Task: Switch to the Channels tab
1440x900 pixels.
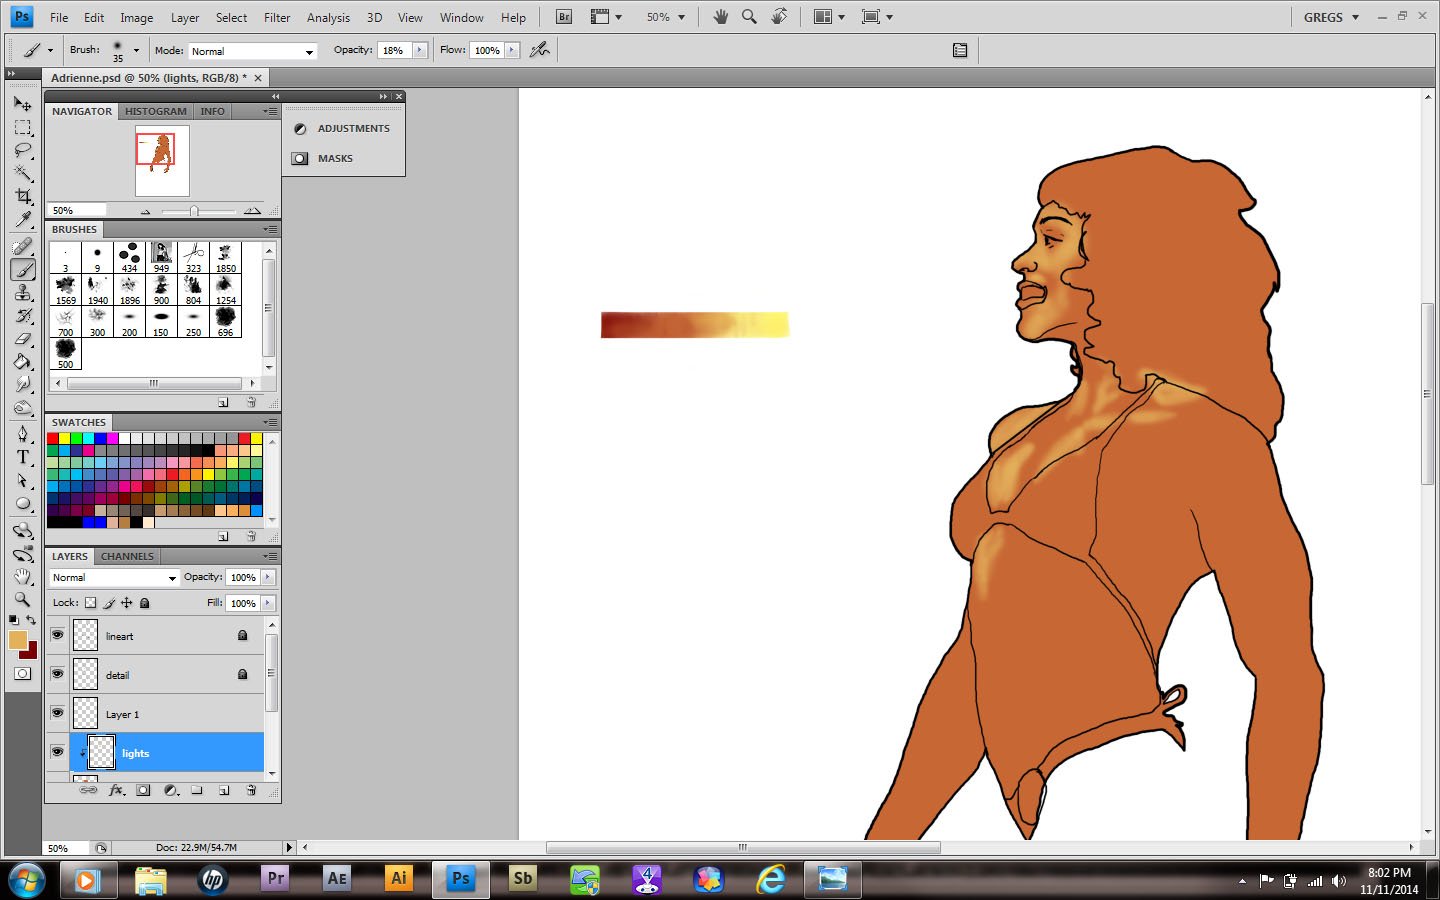Action: pos(127,556)
